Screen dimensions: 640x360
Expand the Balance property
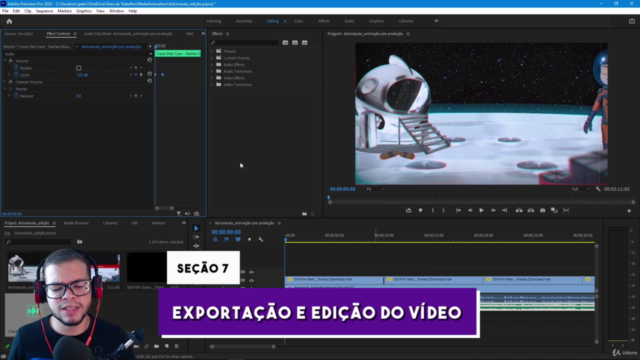pos(9,96)
